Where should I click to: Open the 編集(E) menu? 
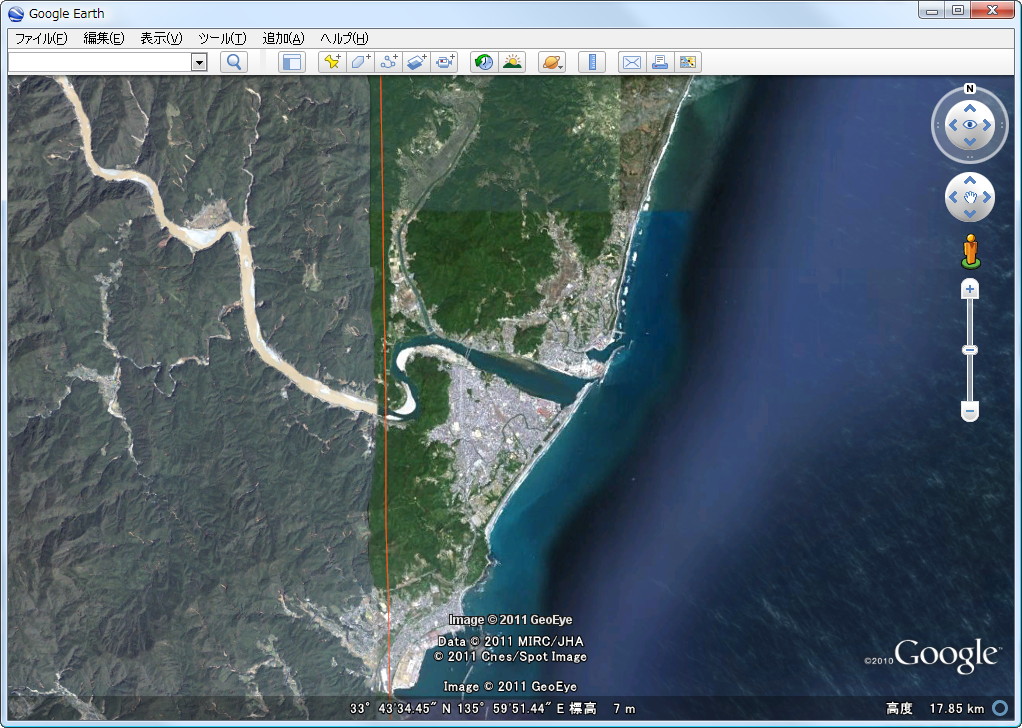[104, 38]
